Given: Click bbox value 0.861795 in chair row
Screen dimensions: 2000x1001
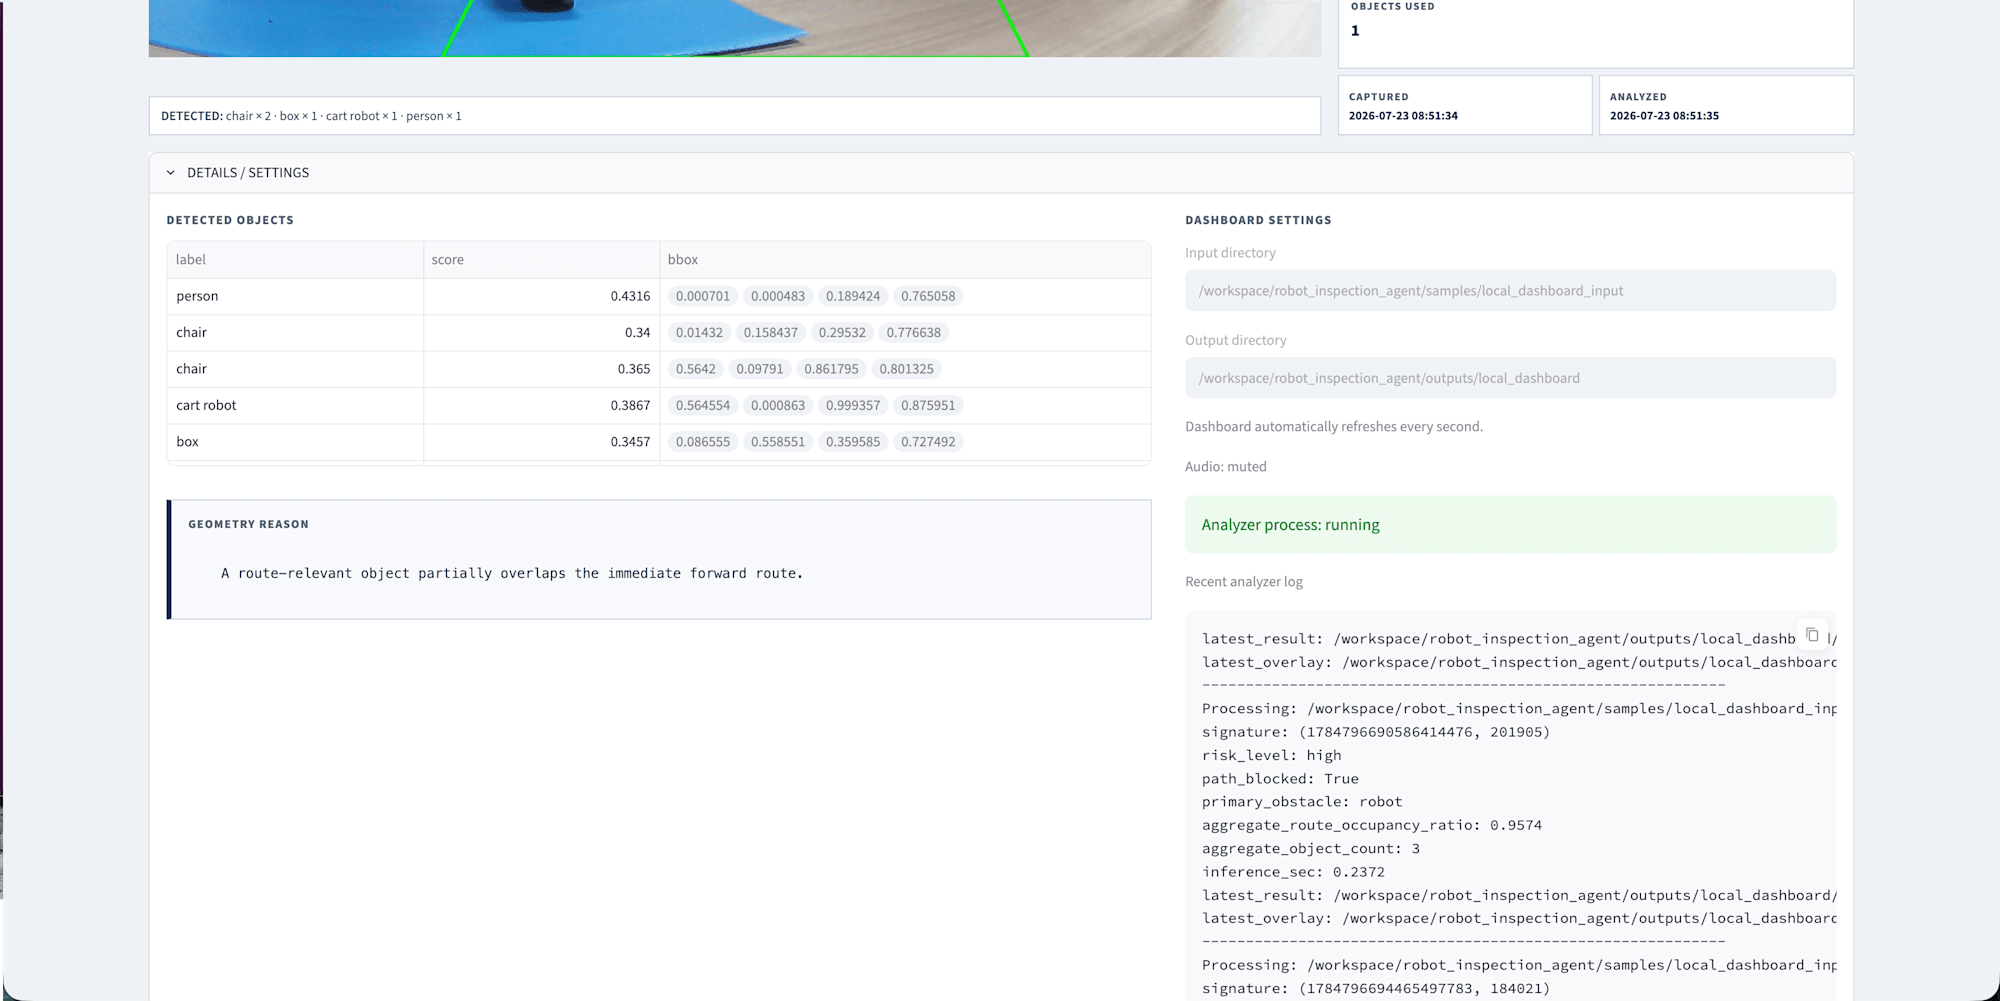Looking at the screenshot, I should point(832,369).
